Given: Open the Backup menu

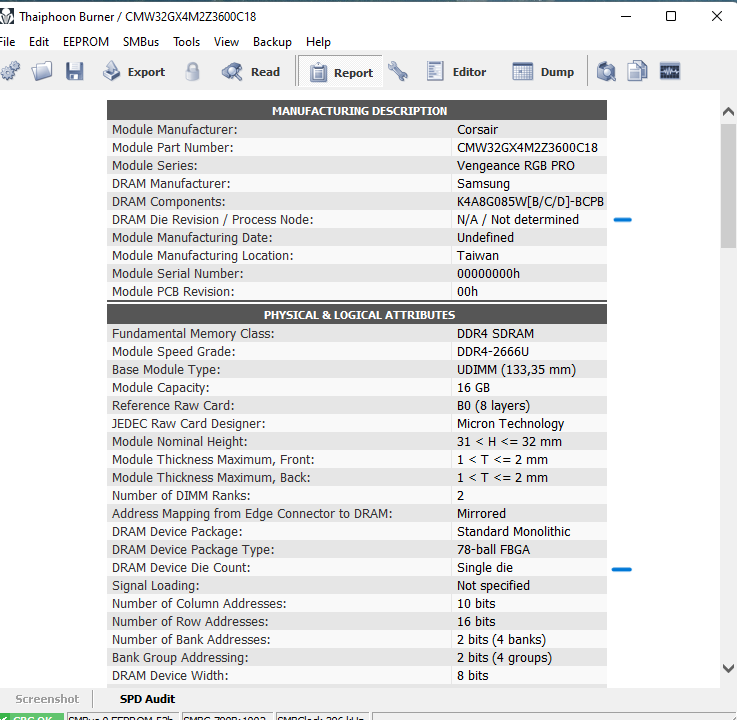Looking at the screenshot, I should point(272,42).
